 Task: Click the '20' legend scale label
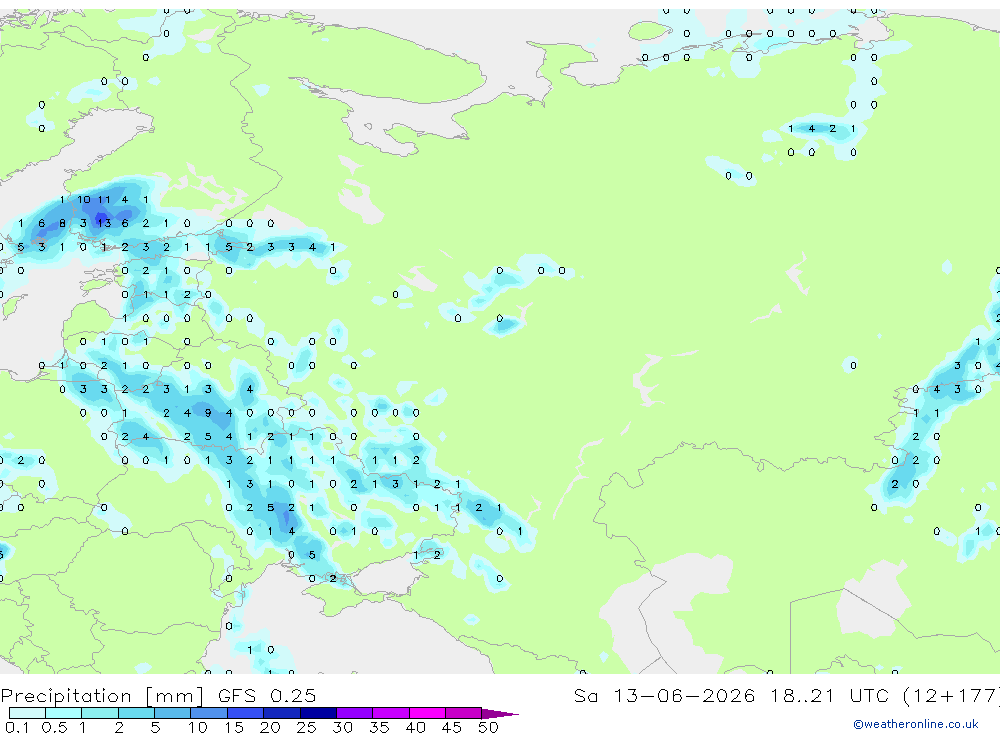270,727
